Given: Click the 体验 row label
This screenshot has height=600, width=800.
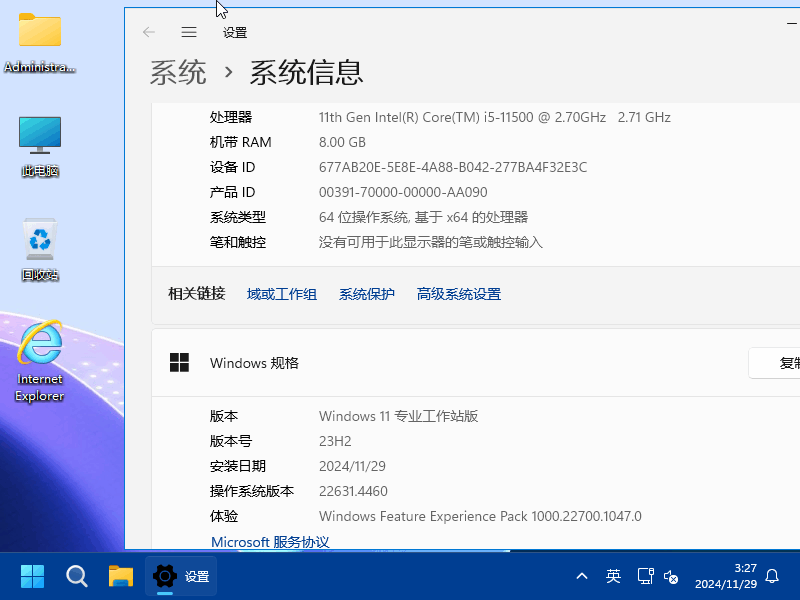Looking at the screenshot, I should click(224, 516).
